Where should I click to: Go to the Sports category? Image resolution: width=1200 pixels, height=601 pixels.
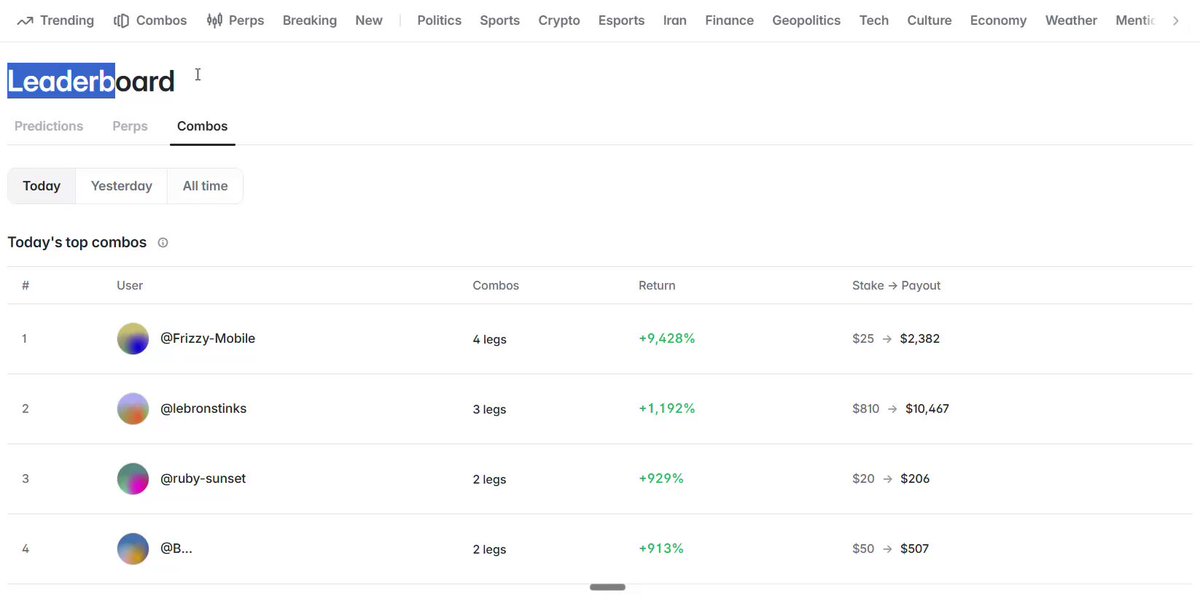coord(500,20)
